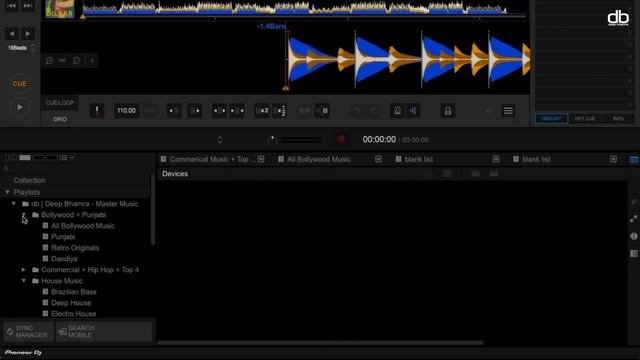Click the tree panel vertical scrollbar

[153, 210]
